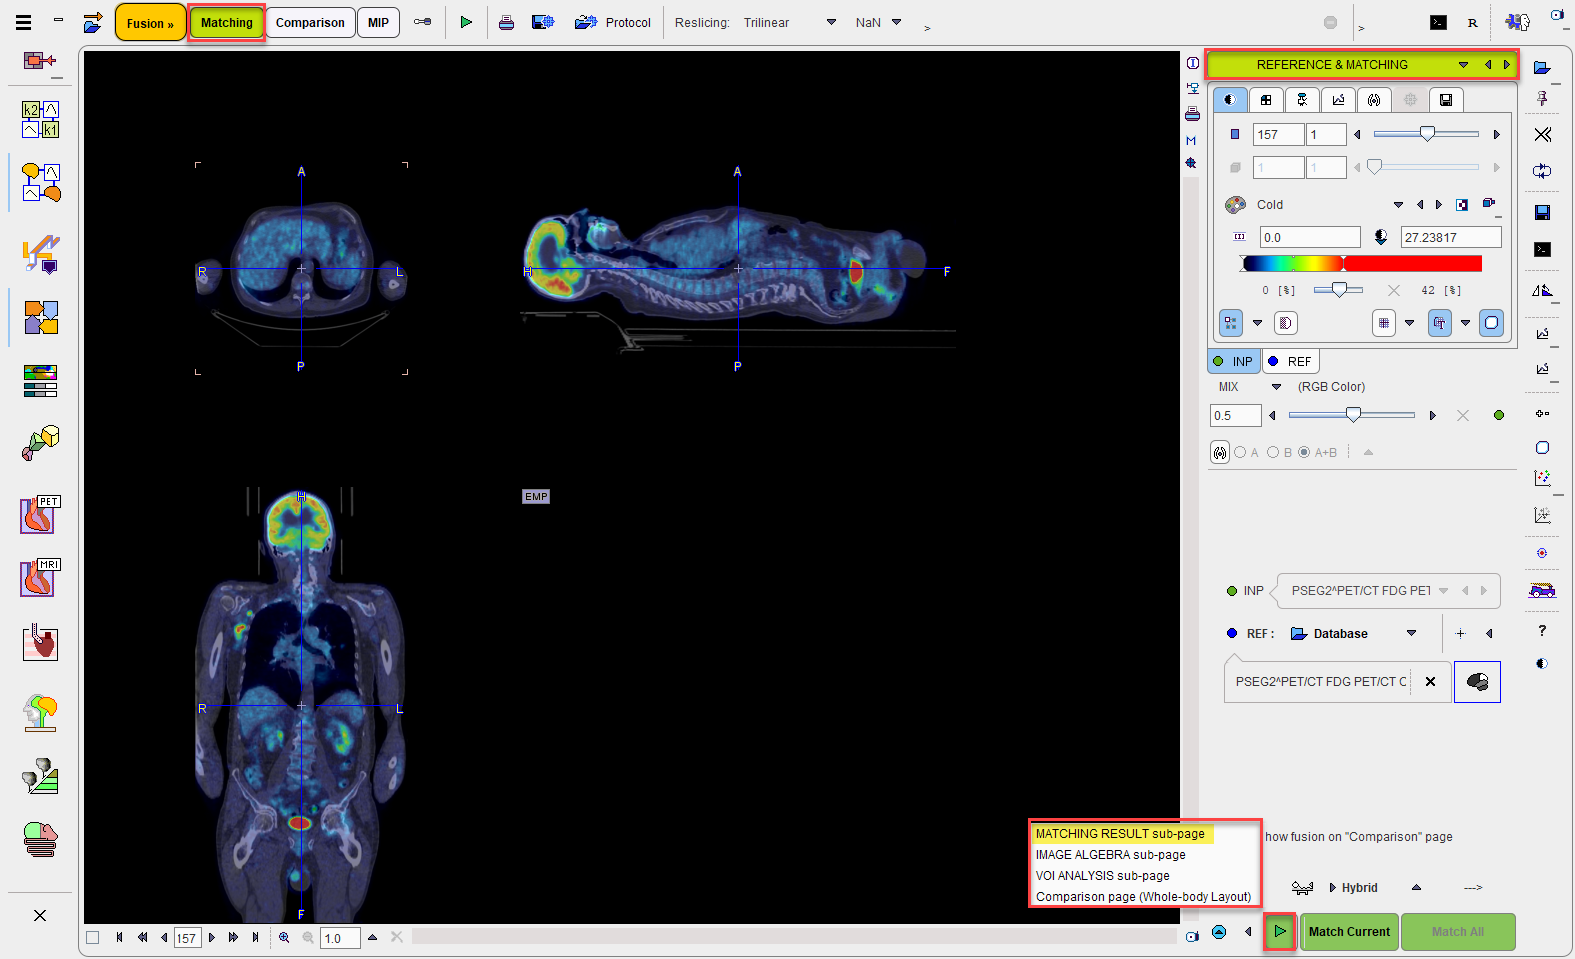Screen dimensions: 1575x959
Task: Click the screen capture icon in toolbar
Action: [543, 22]
